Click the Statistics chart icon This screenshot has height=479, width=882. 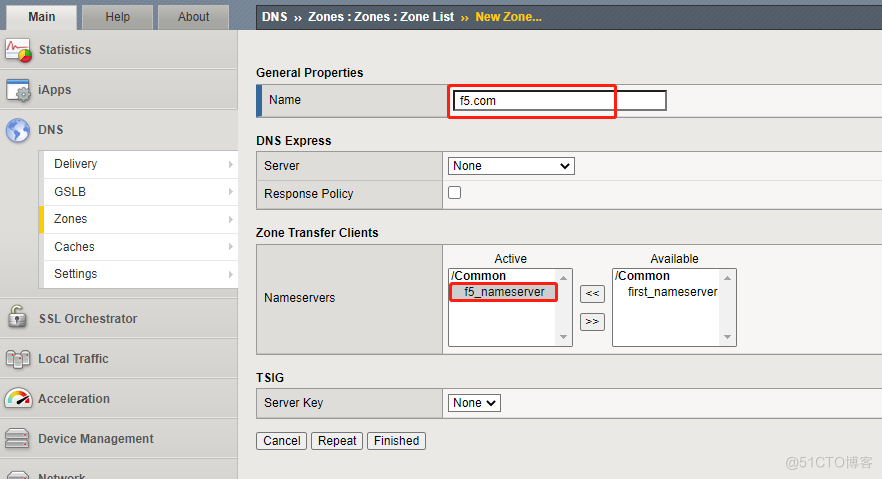coord(18,50)
